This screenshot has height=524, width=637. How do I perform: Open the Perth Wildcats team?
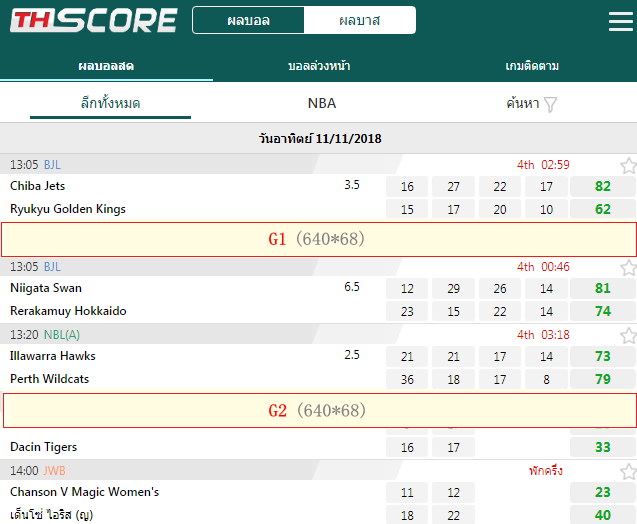click(x=50, y=379)
